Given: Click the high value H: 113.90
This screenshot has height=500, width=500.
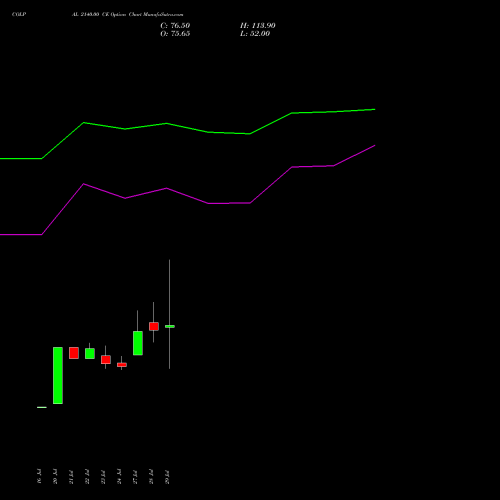Looking at the screenshot, I should point(257,26).
